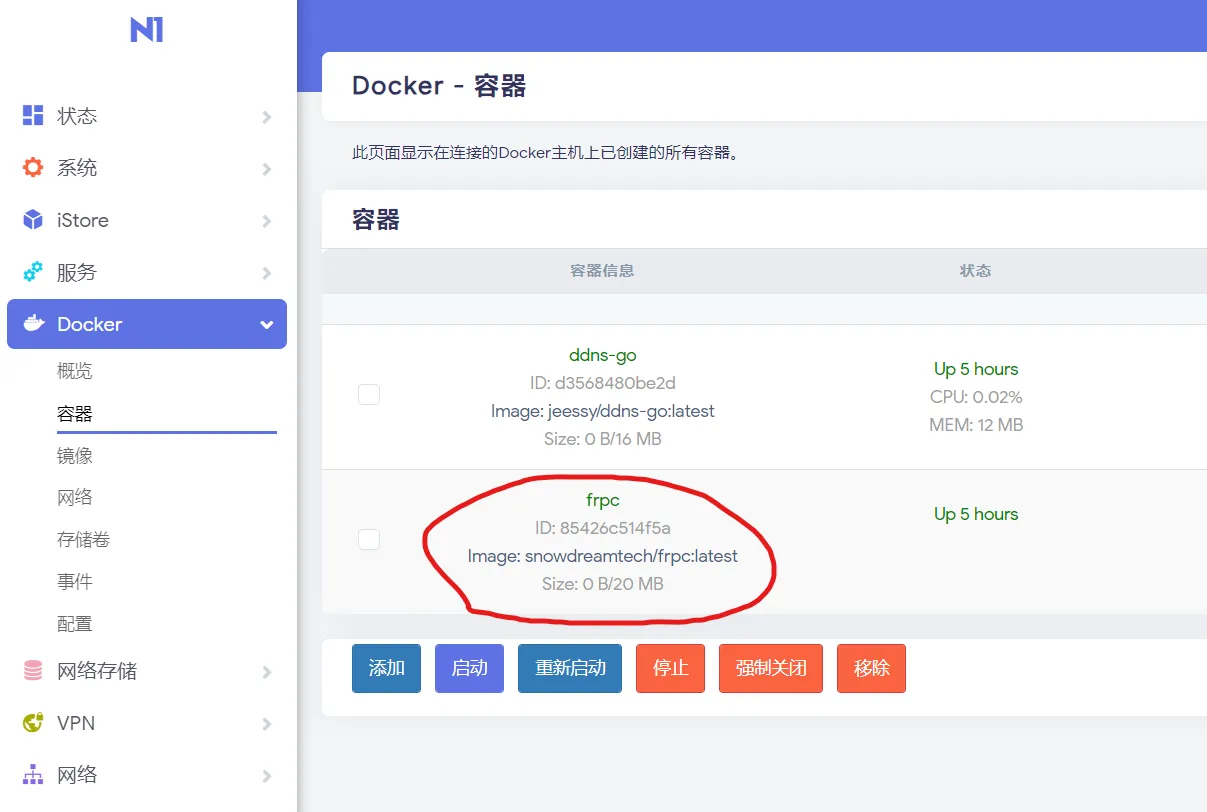This screenshot has width=1207, height=812.
Task: Click the Docker whale icon
Action: pyautogui.click(x=33, y=324)
